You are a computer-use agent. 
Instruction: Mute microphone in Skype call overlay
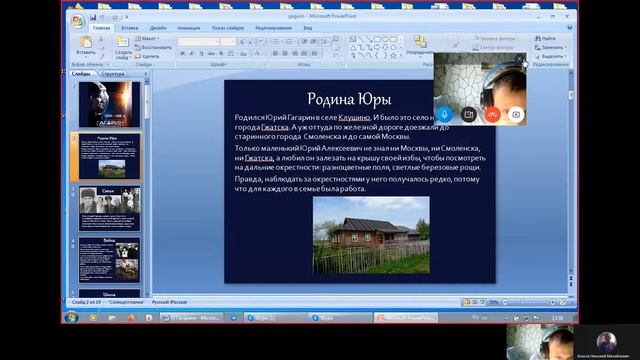(x=444, y=114)
